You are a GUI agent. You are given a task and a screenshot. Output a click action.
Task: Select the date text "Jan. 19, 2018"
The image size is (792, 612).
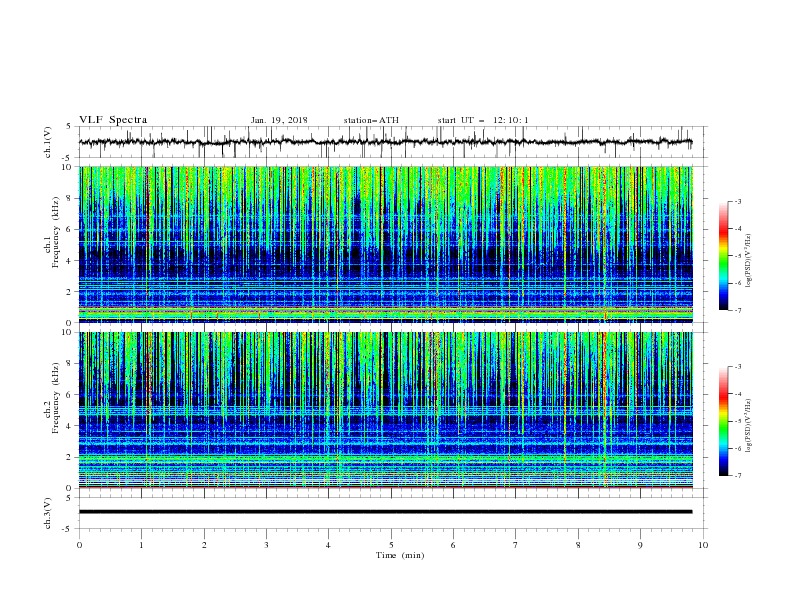click(279, 120)
